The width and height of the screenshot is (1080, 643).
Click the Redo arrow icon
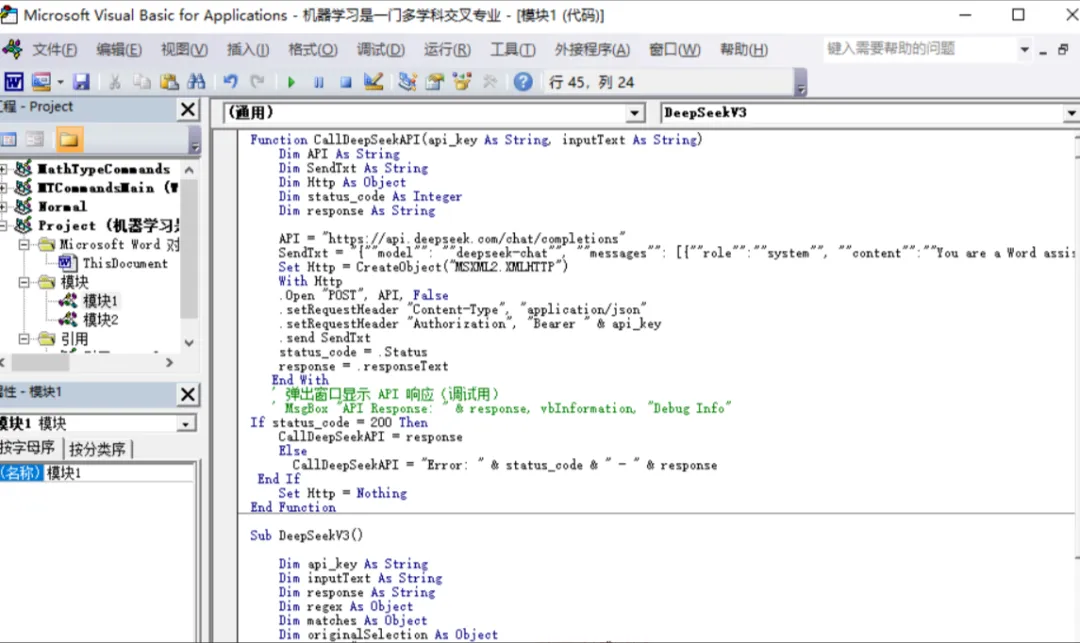pyautogui.click(x=257, y=82)
